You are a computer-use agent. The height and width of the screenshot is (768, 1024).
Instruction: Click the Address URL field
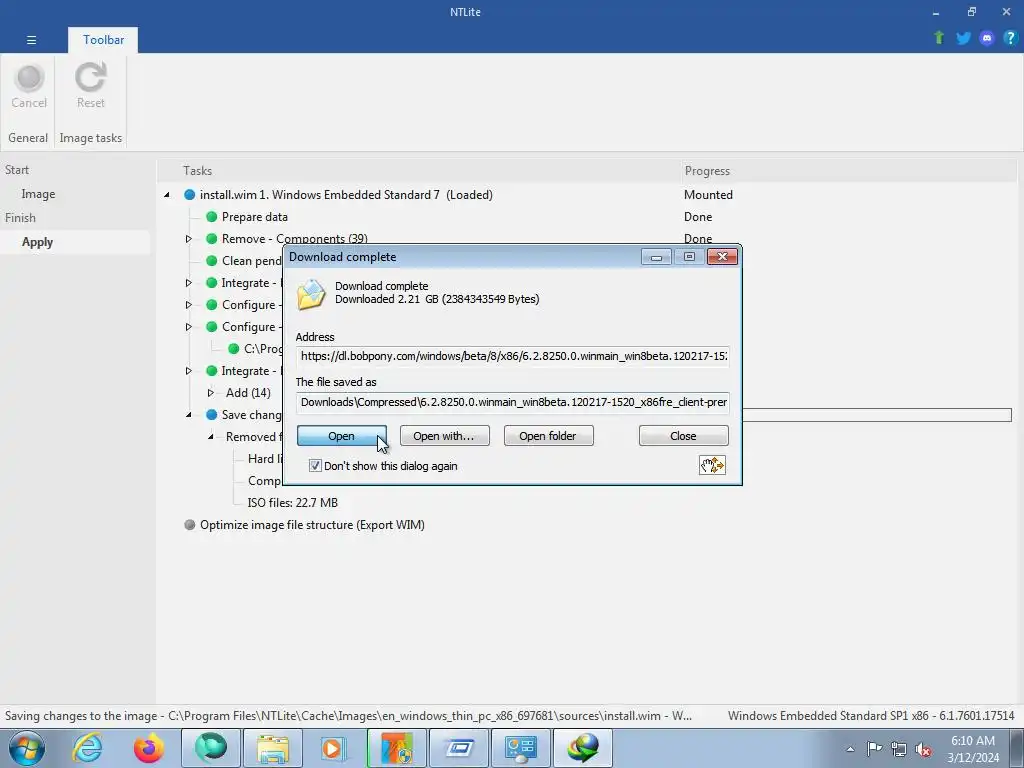(x=513, y=357)
